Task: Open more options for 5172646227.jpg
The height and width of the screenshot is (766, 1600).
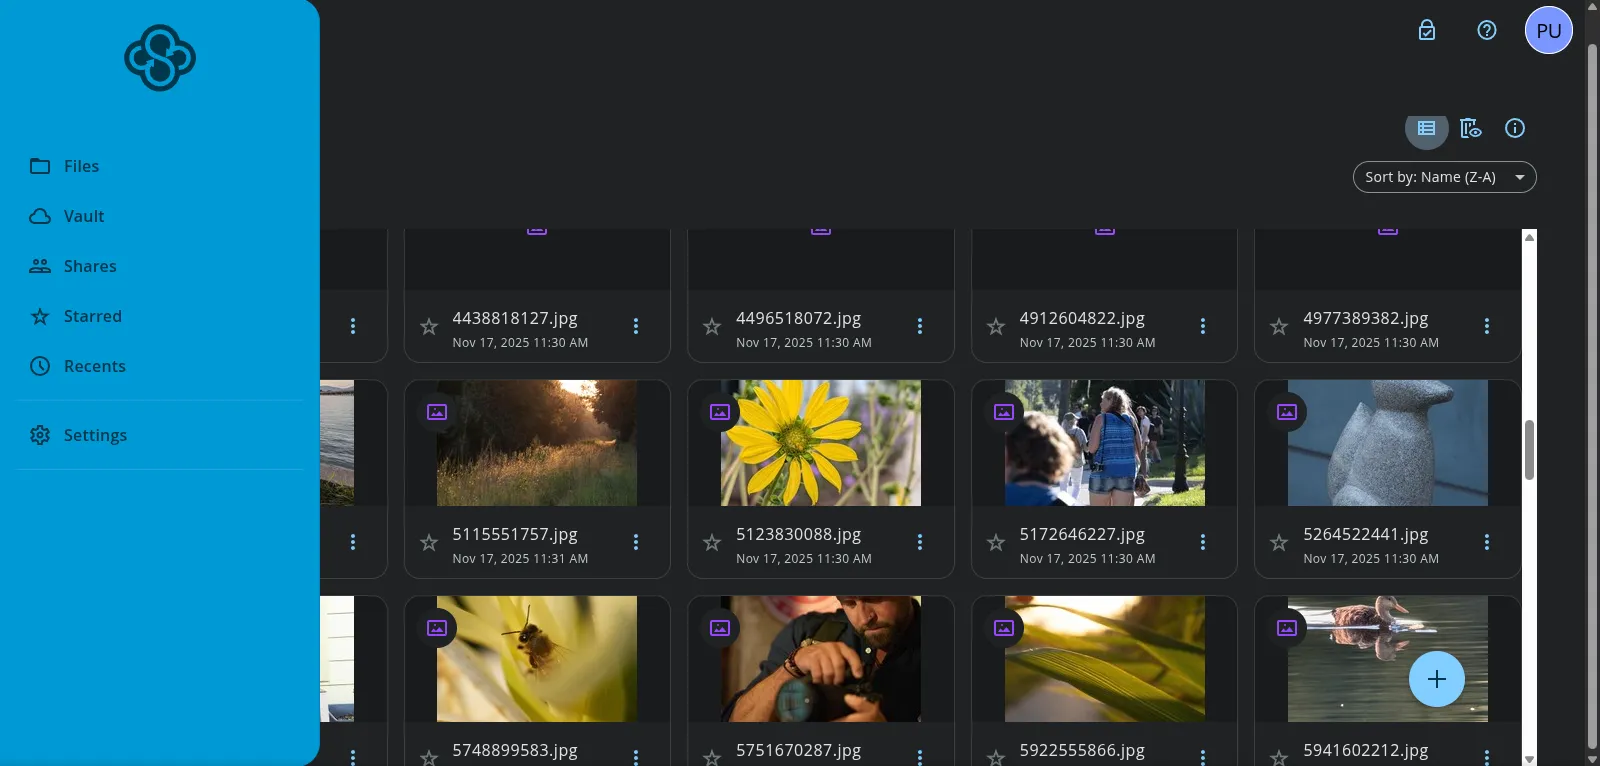Action: pos(1203,542)
